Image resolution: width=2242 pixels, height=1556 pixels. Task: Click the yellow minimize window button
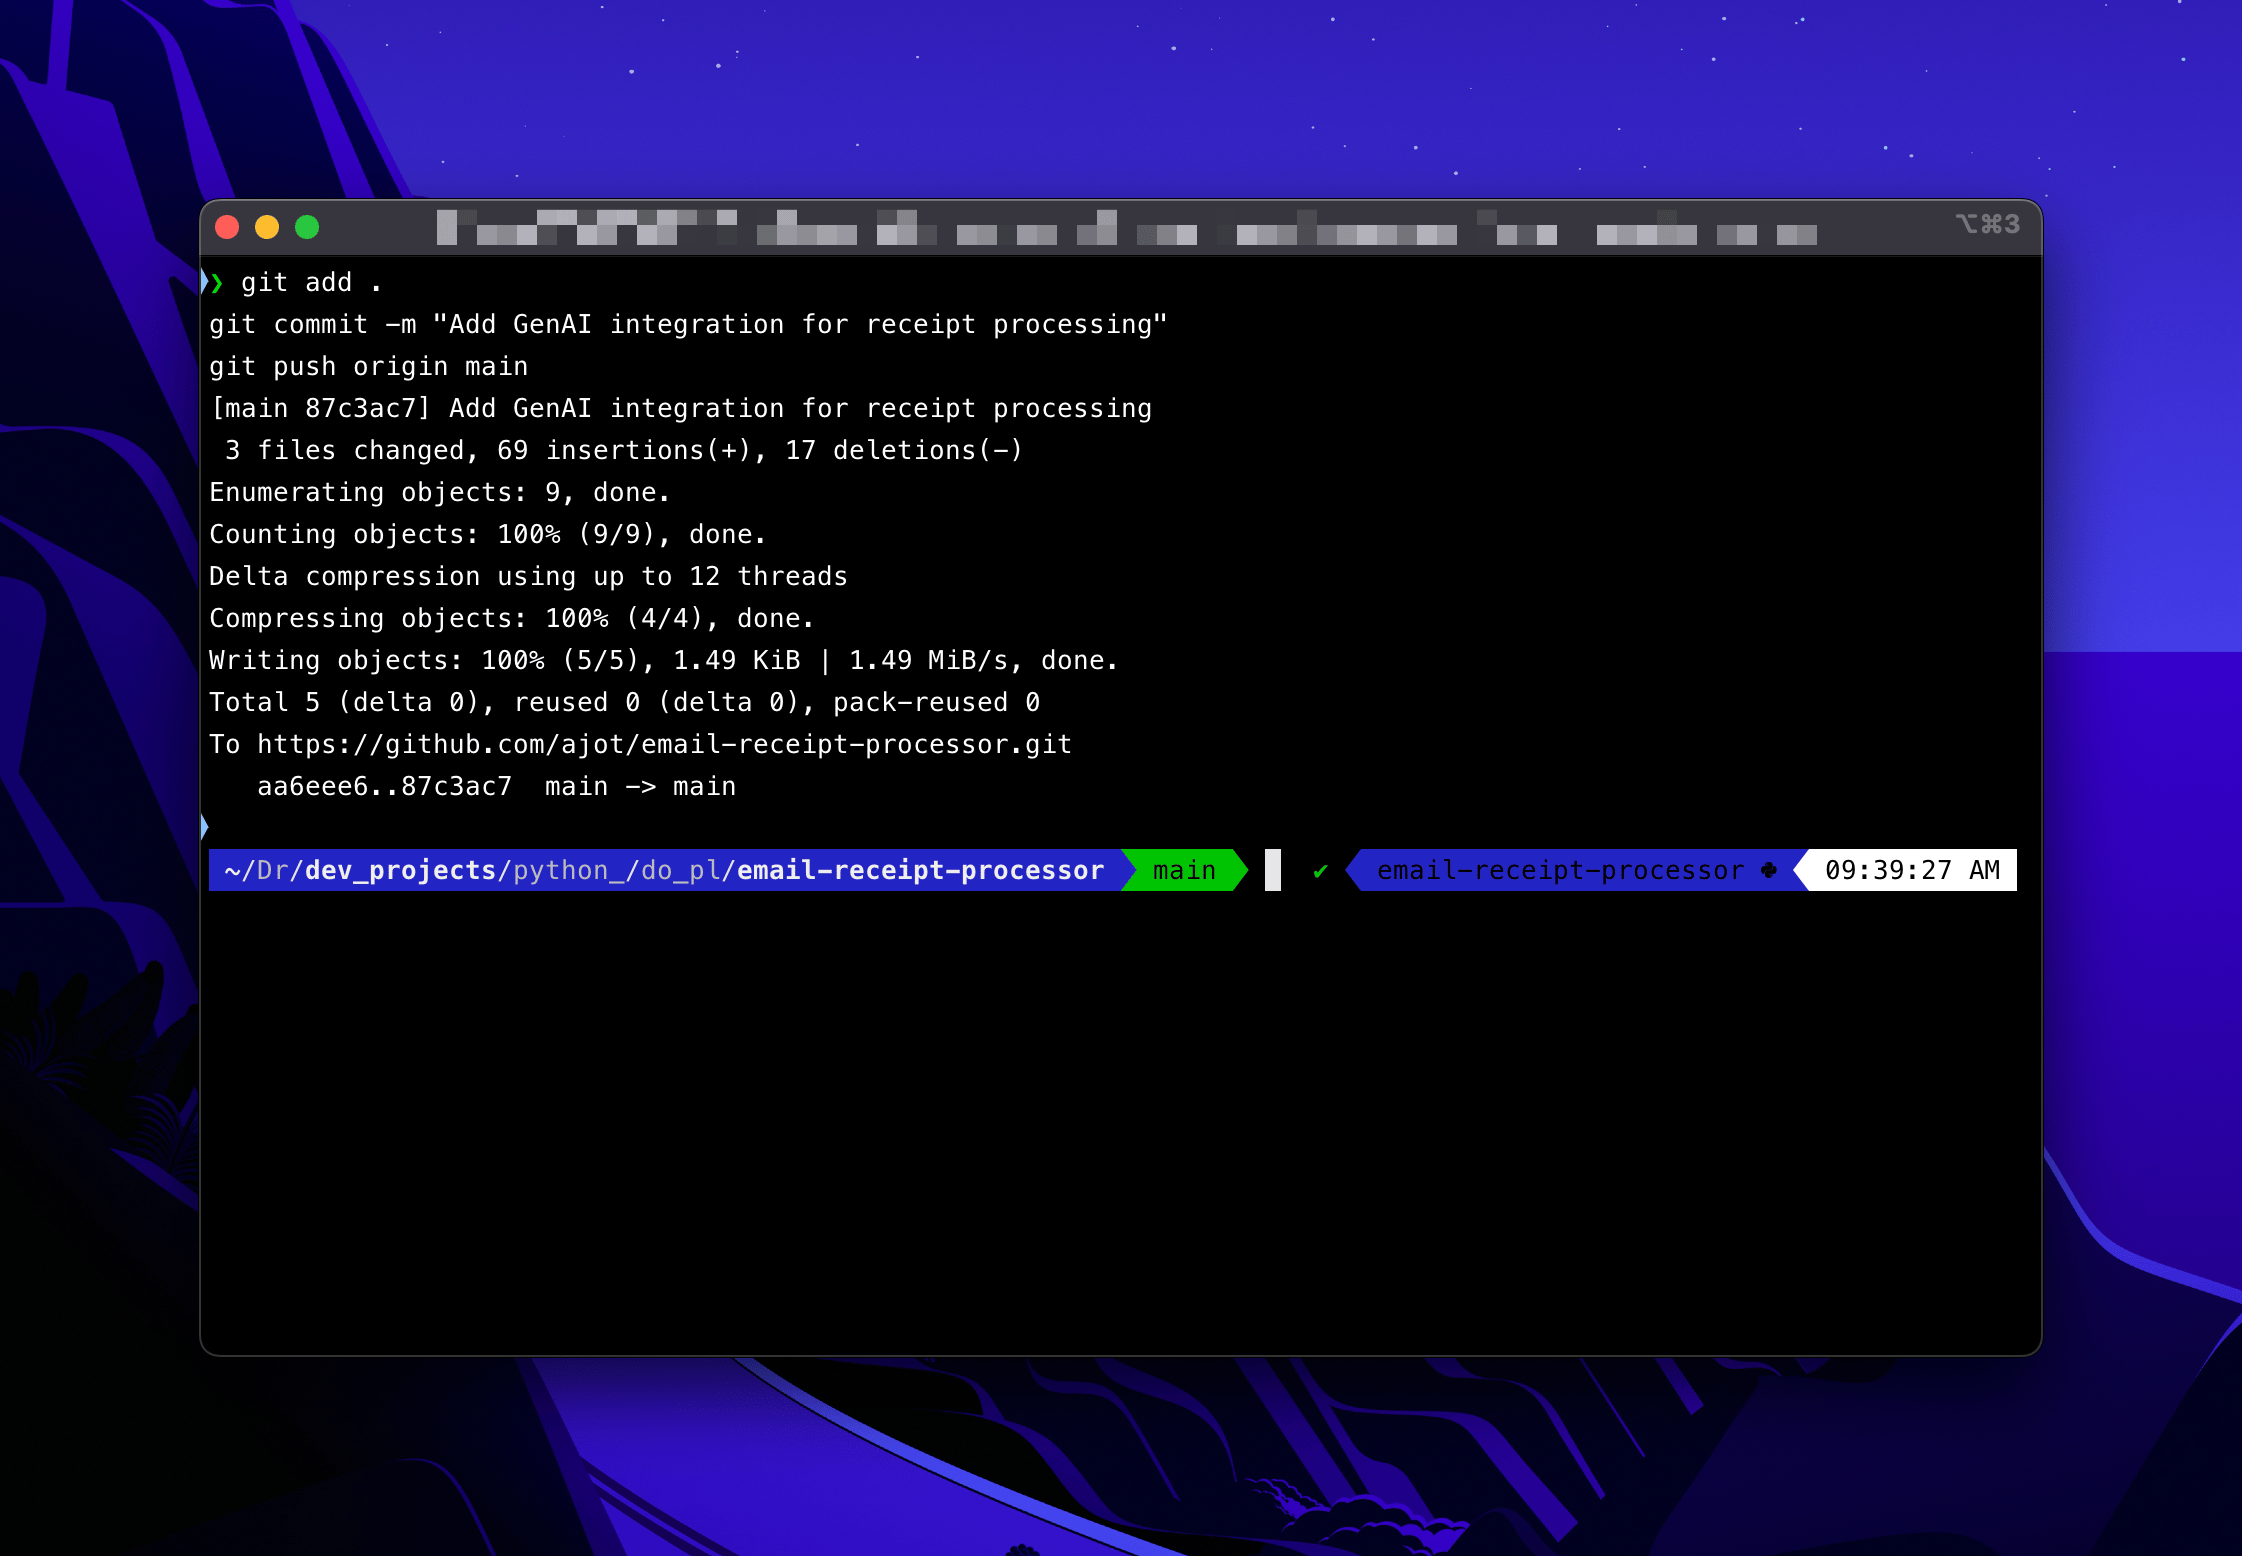pos(267,227)
